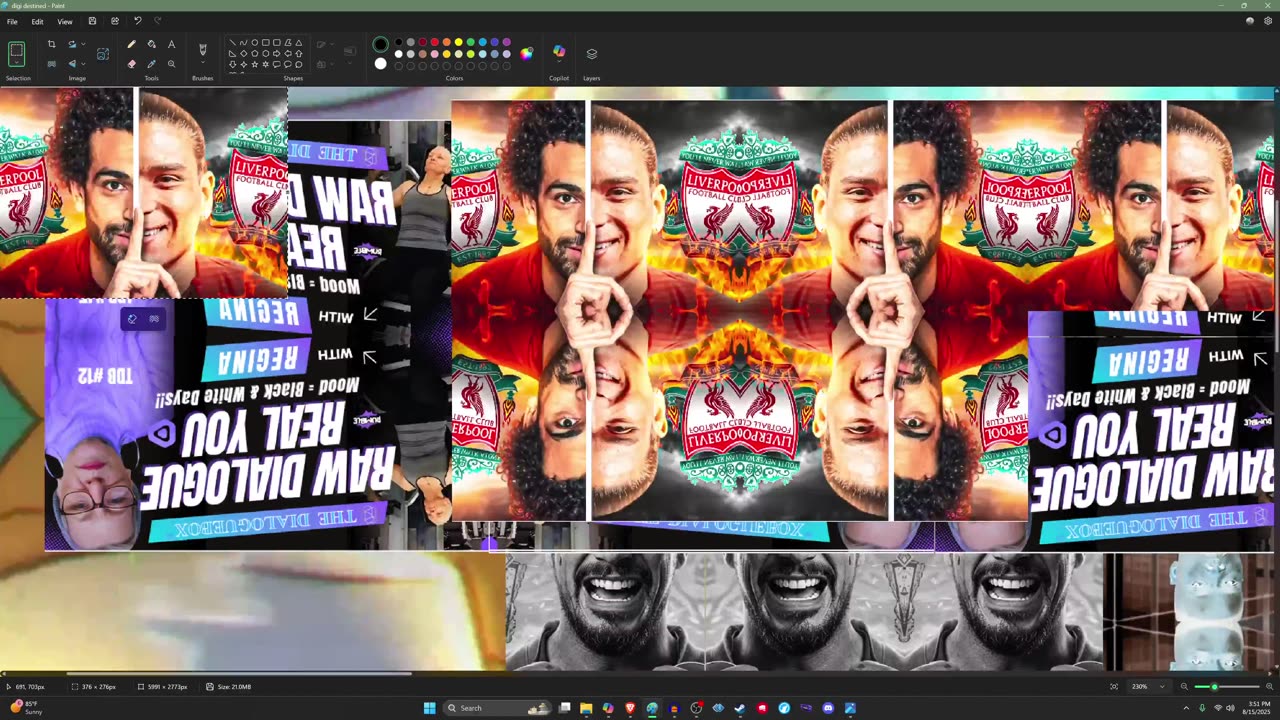Choose the Line shape
The height and width of the screenshot is (720, 1280).
[x=232, y=42]
